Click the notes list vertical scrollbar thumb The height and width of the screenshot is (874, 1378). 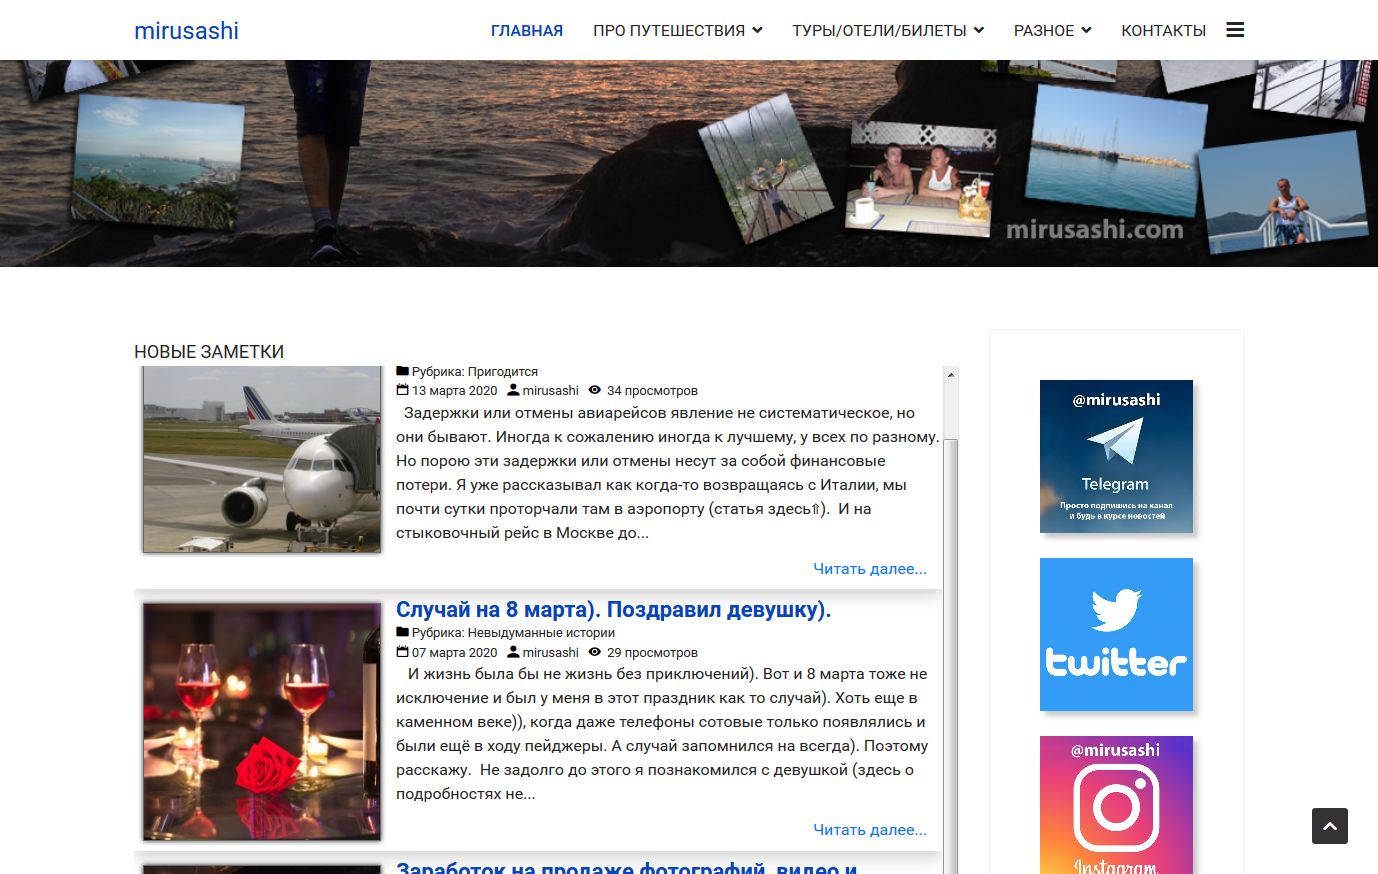[x=951, y=655]
